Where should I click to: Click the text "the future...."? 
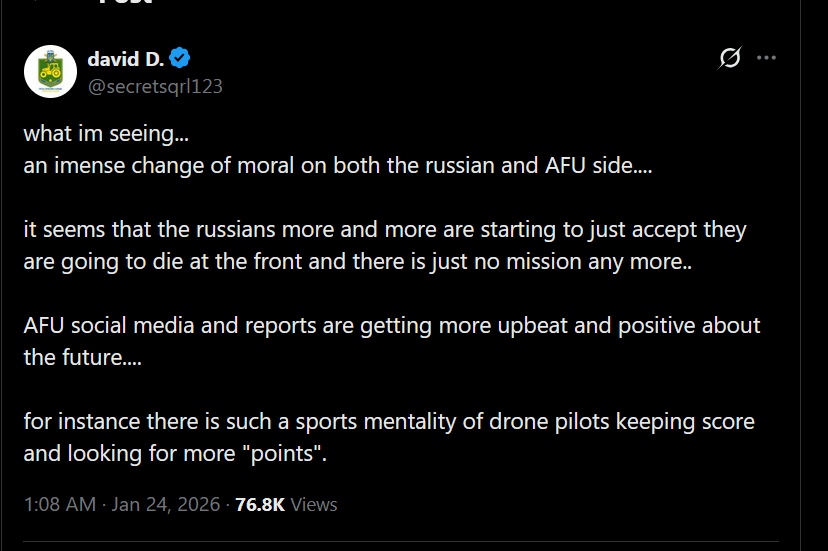tap(82, 357)
